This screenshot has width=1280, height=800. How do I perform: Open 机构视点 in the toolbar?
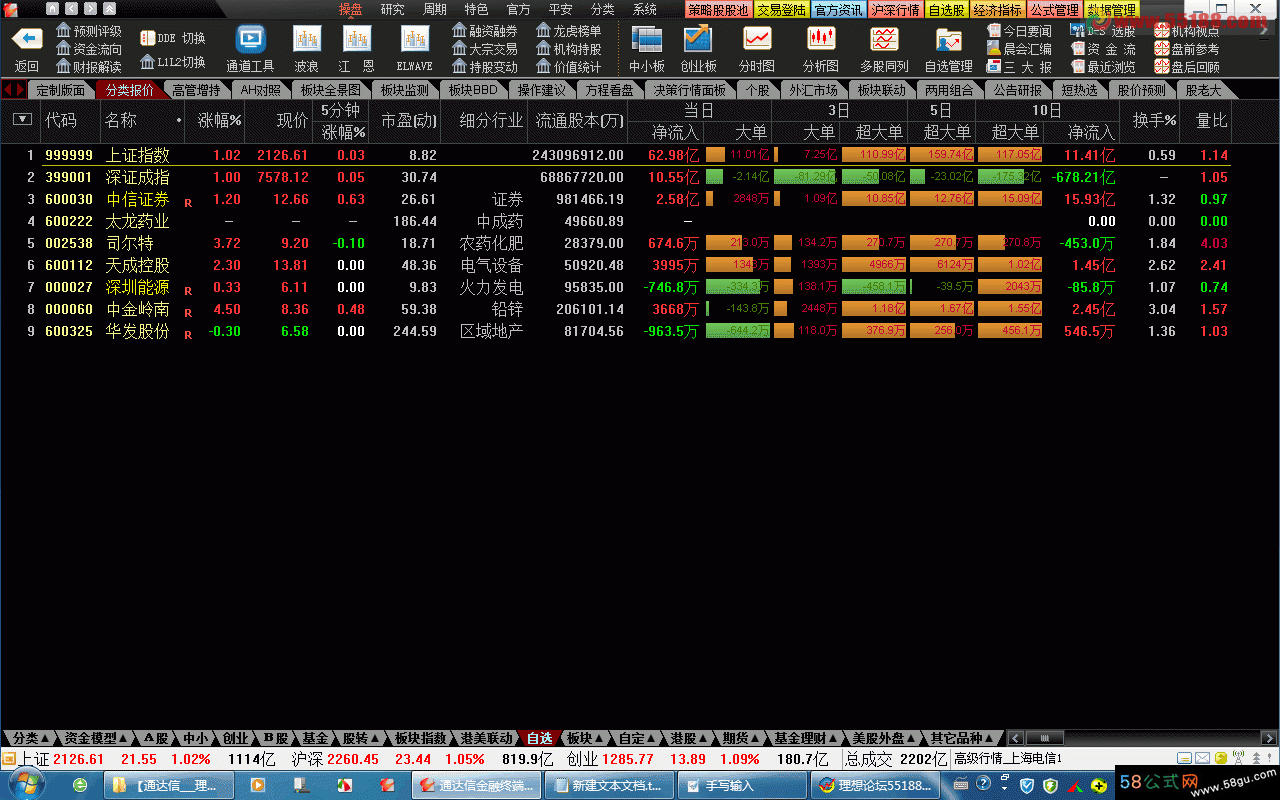[1187, 31]
